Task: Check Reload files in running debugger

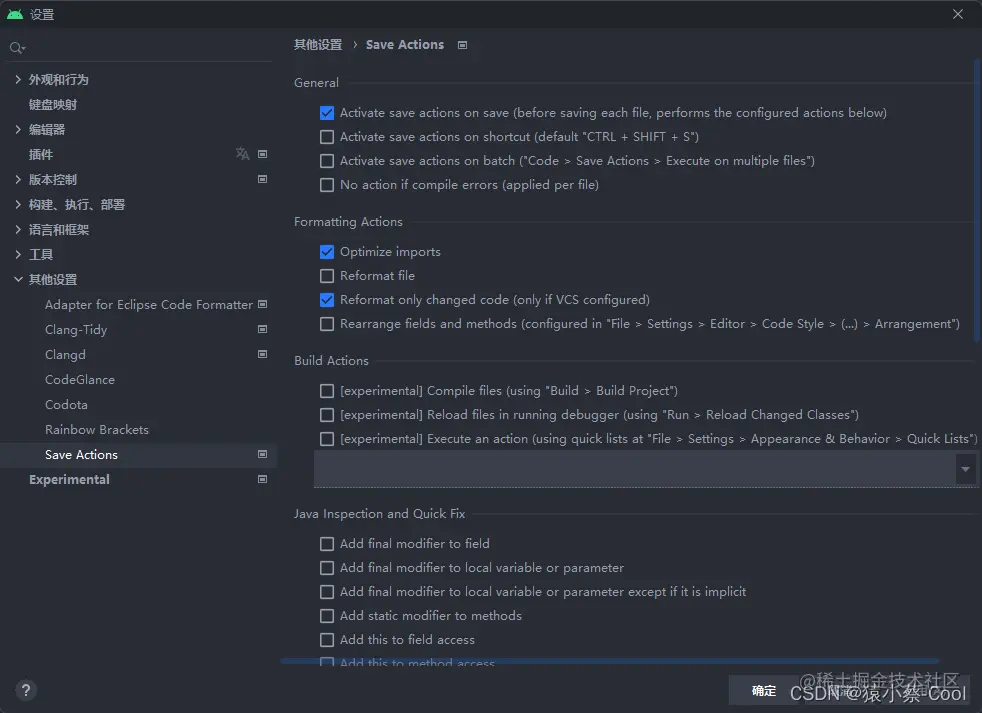Action: (x=326, y=415)
